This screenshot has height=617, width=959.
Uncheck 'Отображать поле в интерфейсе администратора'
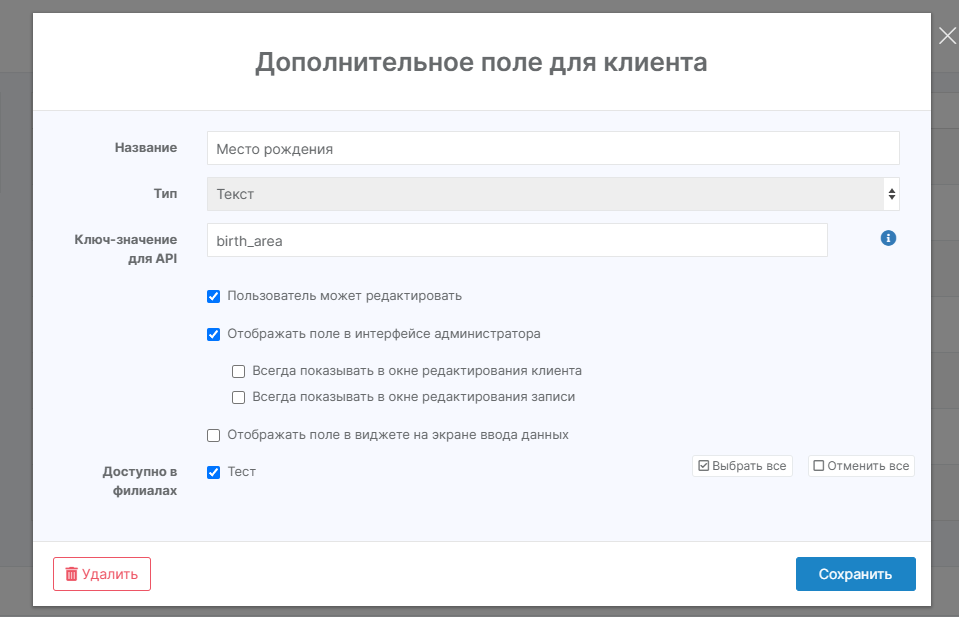tap(213, 334)
